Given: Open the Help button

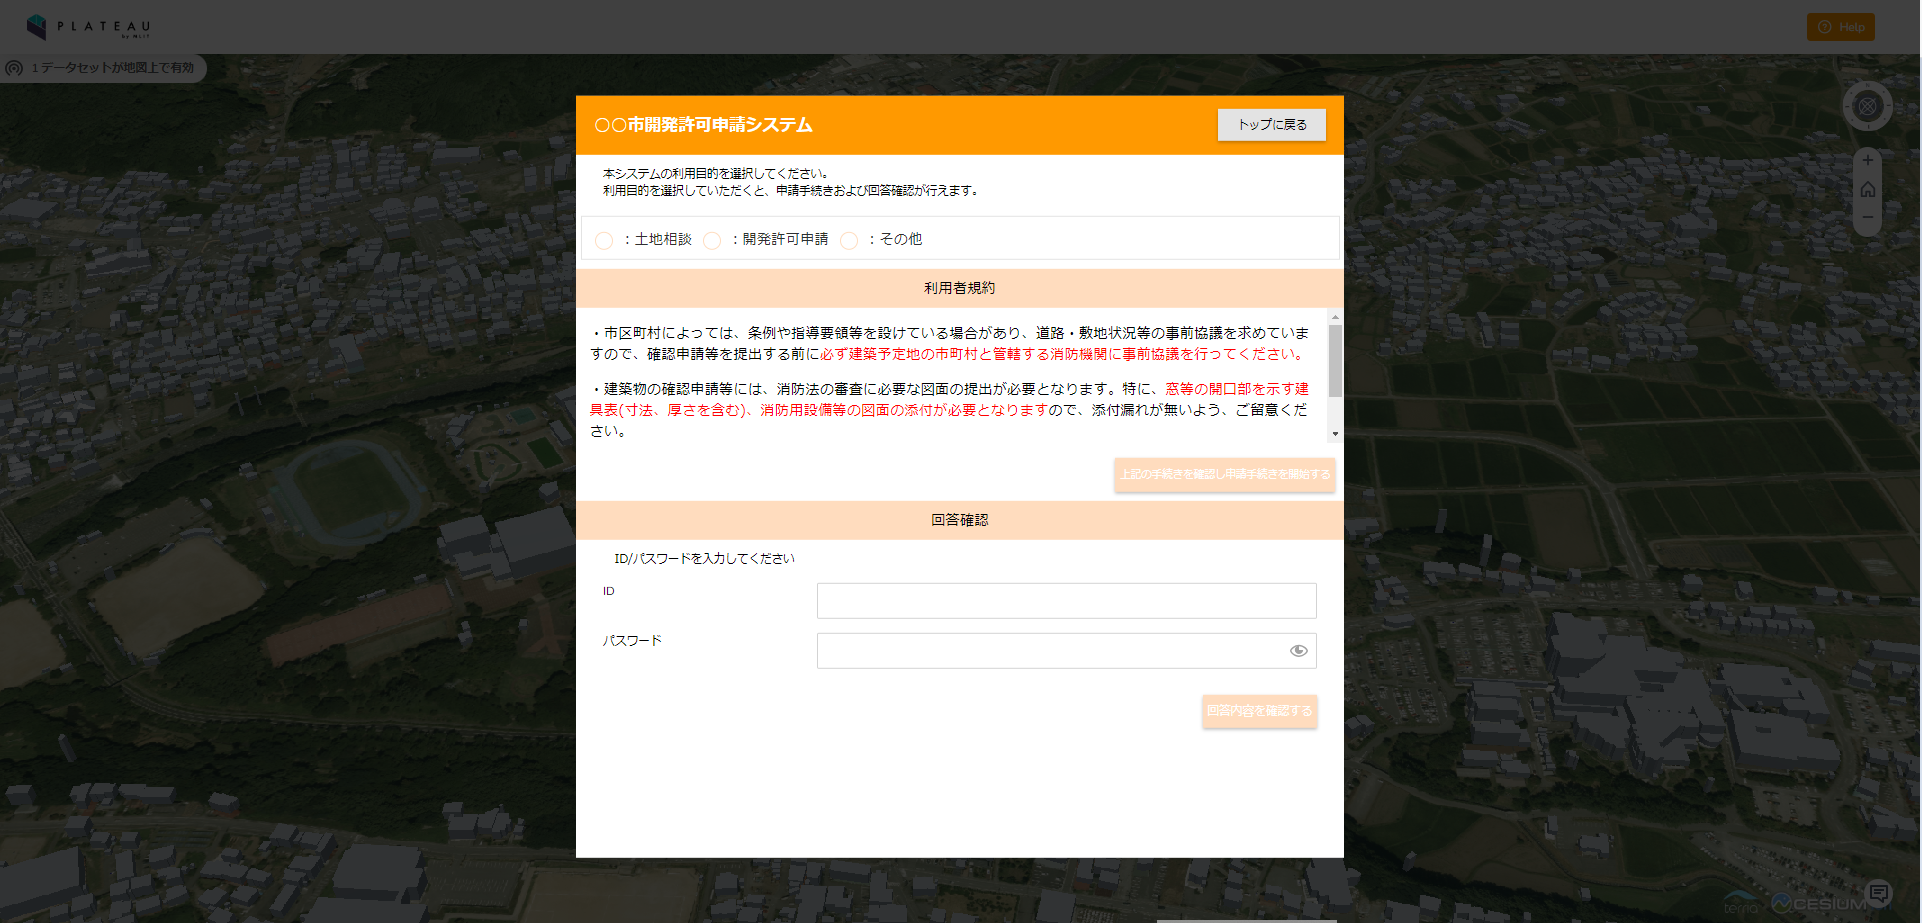Looking at the screenshot, I should [x=1840, y=27].
